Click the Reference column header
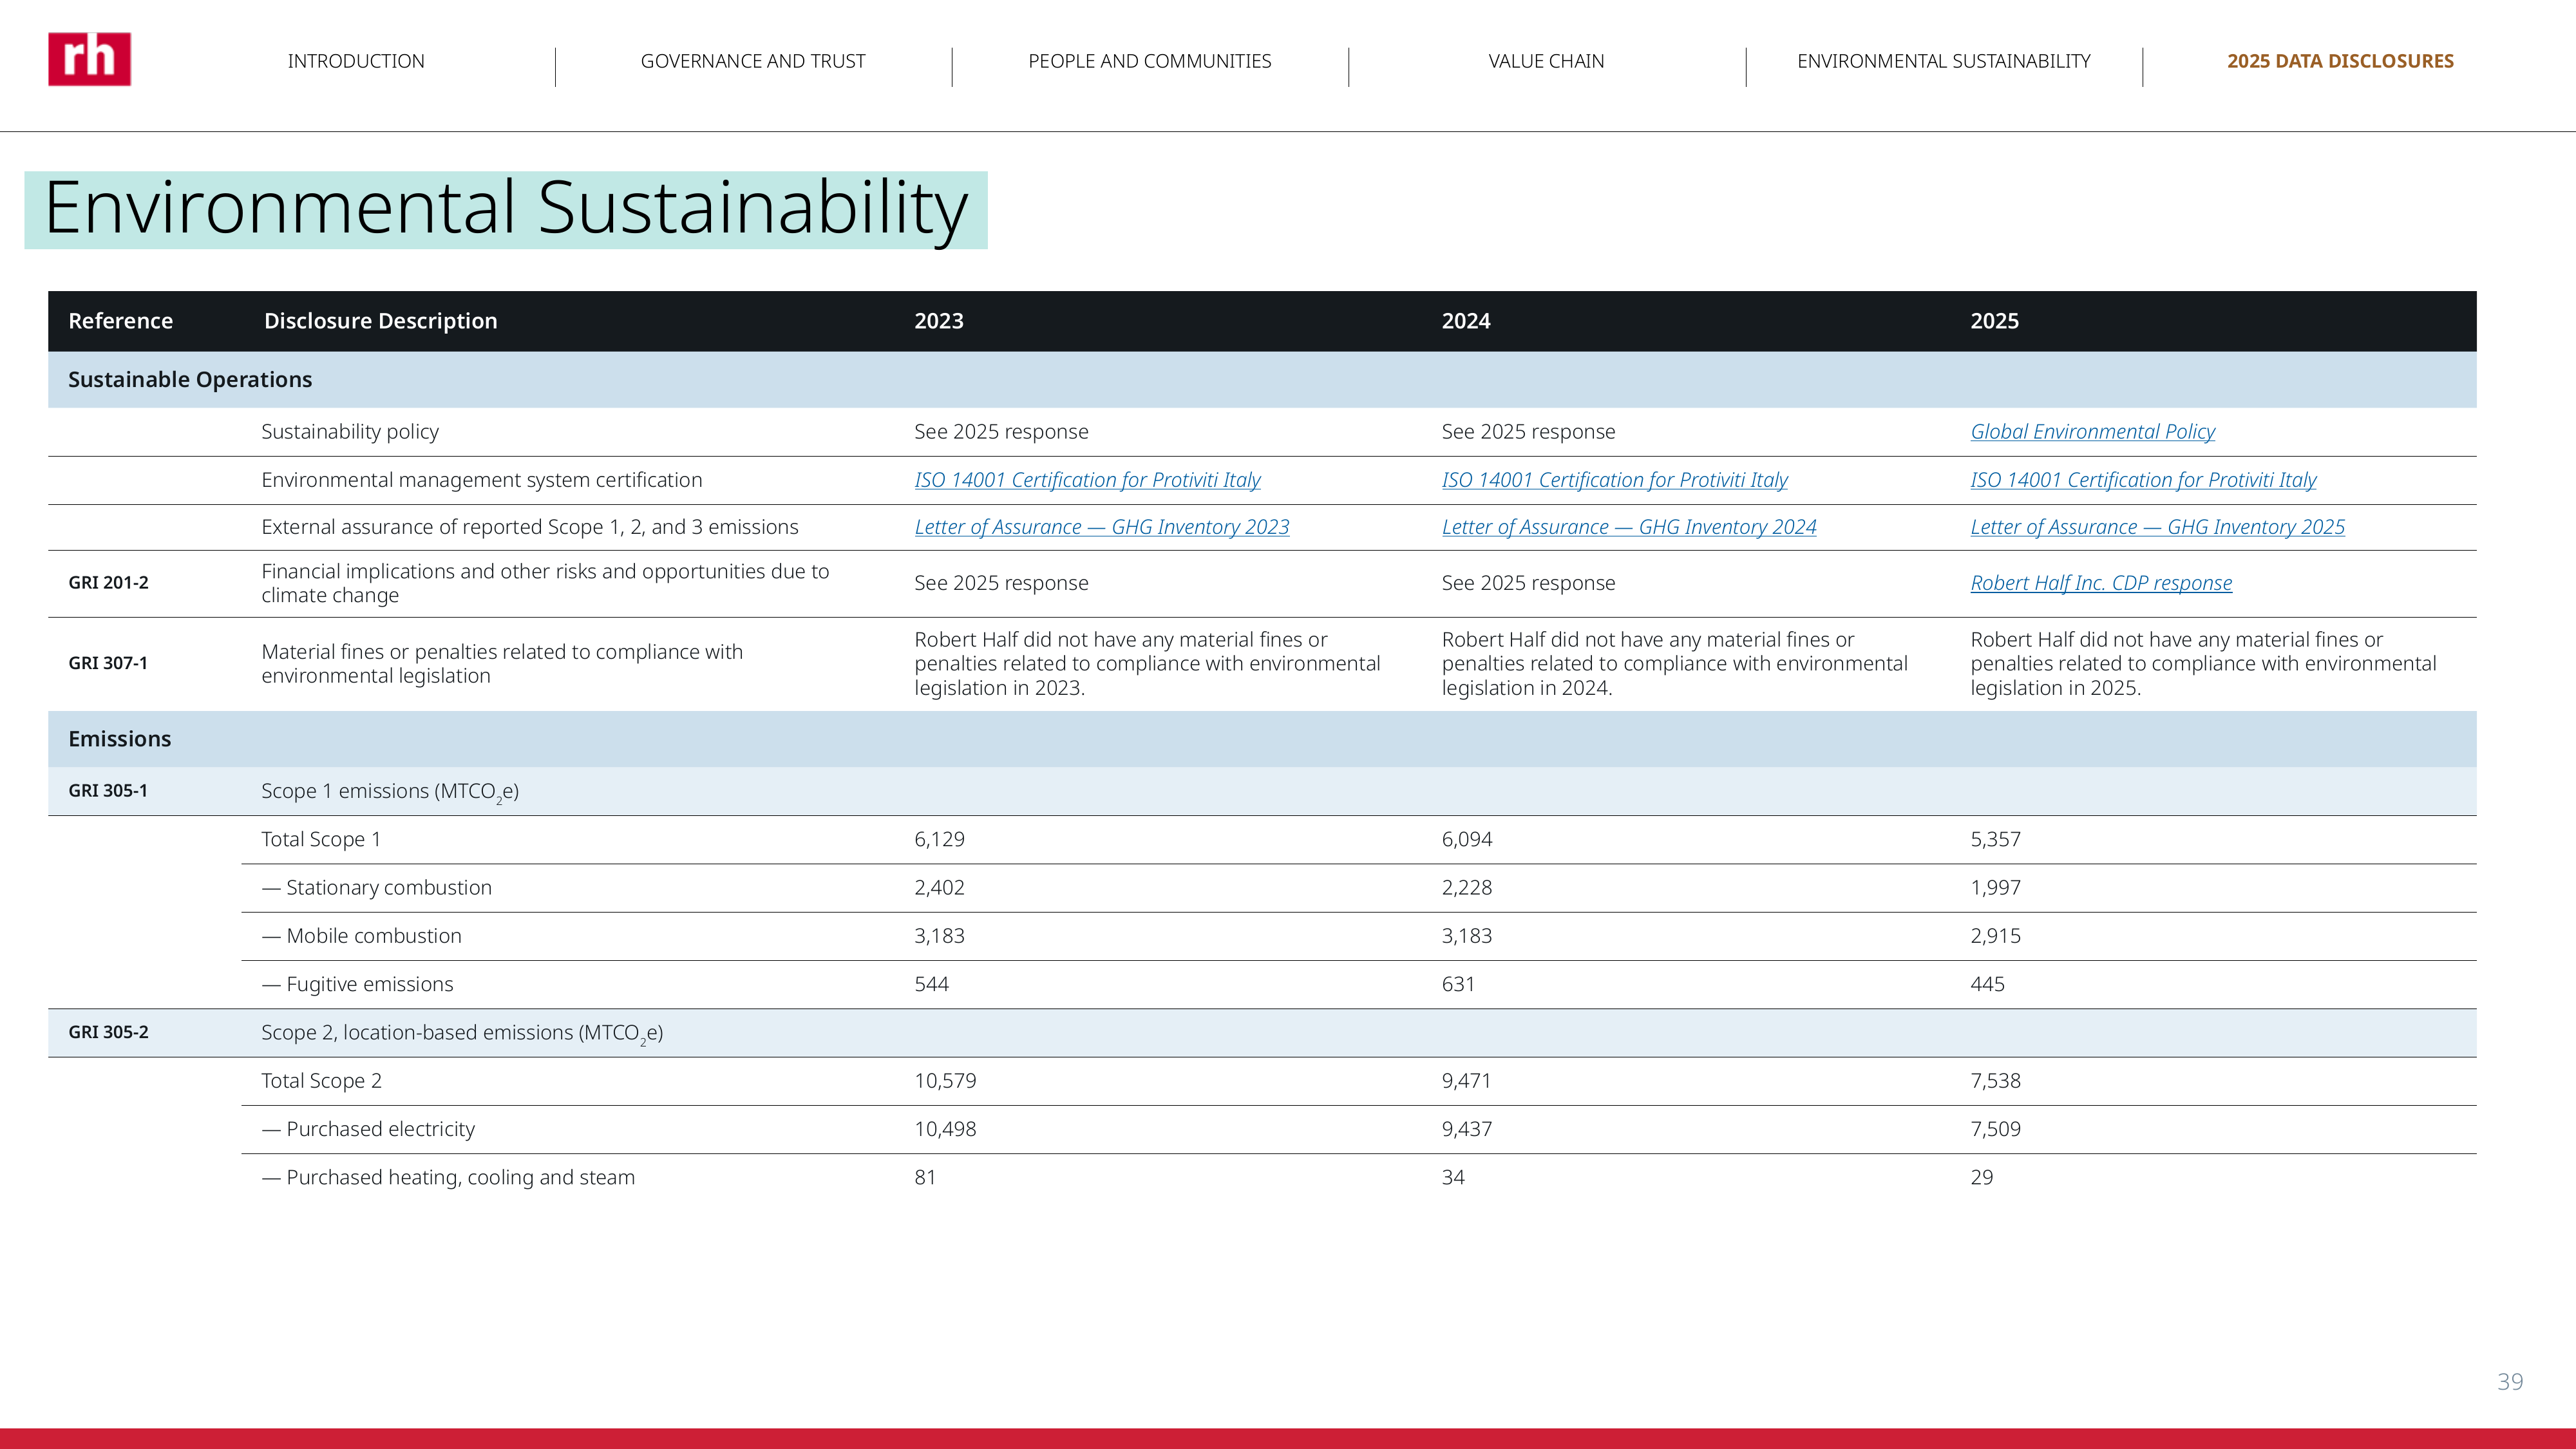This screenshot has height=1449, width=2576. pyautogui.click(x=120, y=321)
